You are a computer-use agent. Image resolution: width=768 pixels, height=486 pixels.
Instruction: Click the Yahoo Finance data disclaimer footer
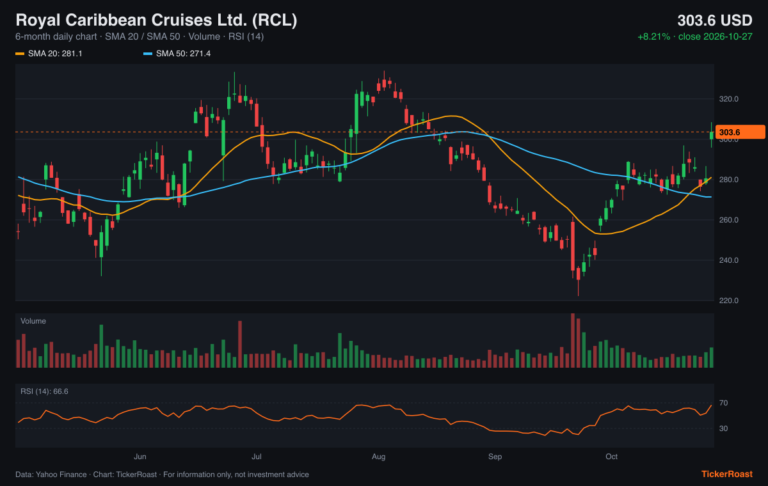click(x=162, y=474)
